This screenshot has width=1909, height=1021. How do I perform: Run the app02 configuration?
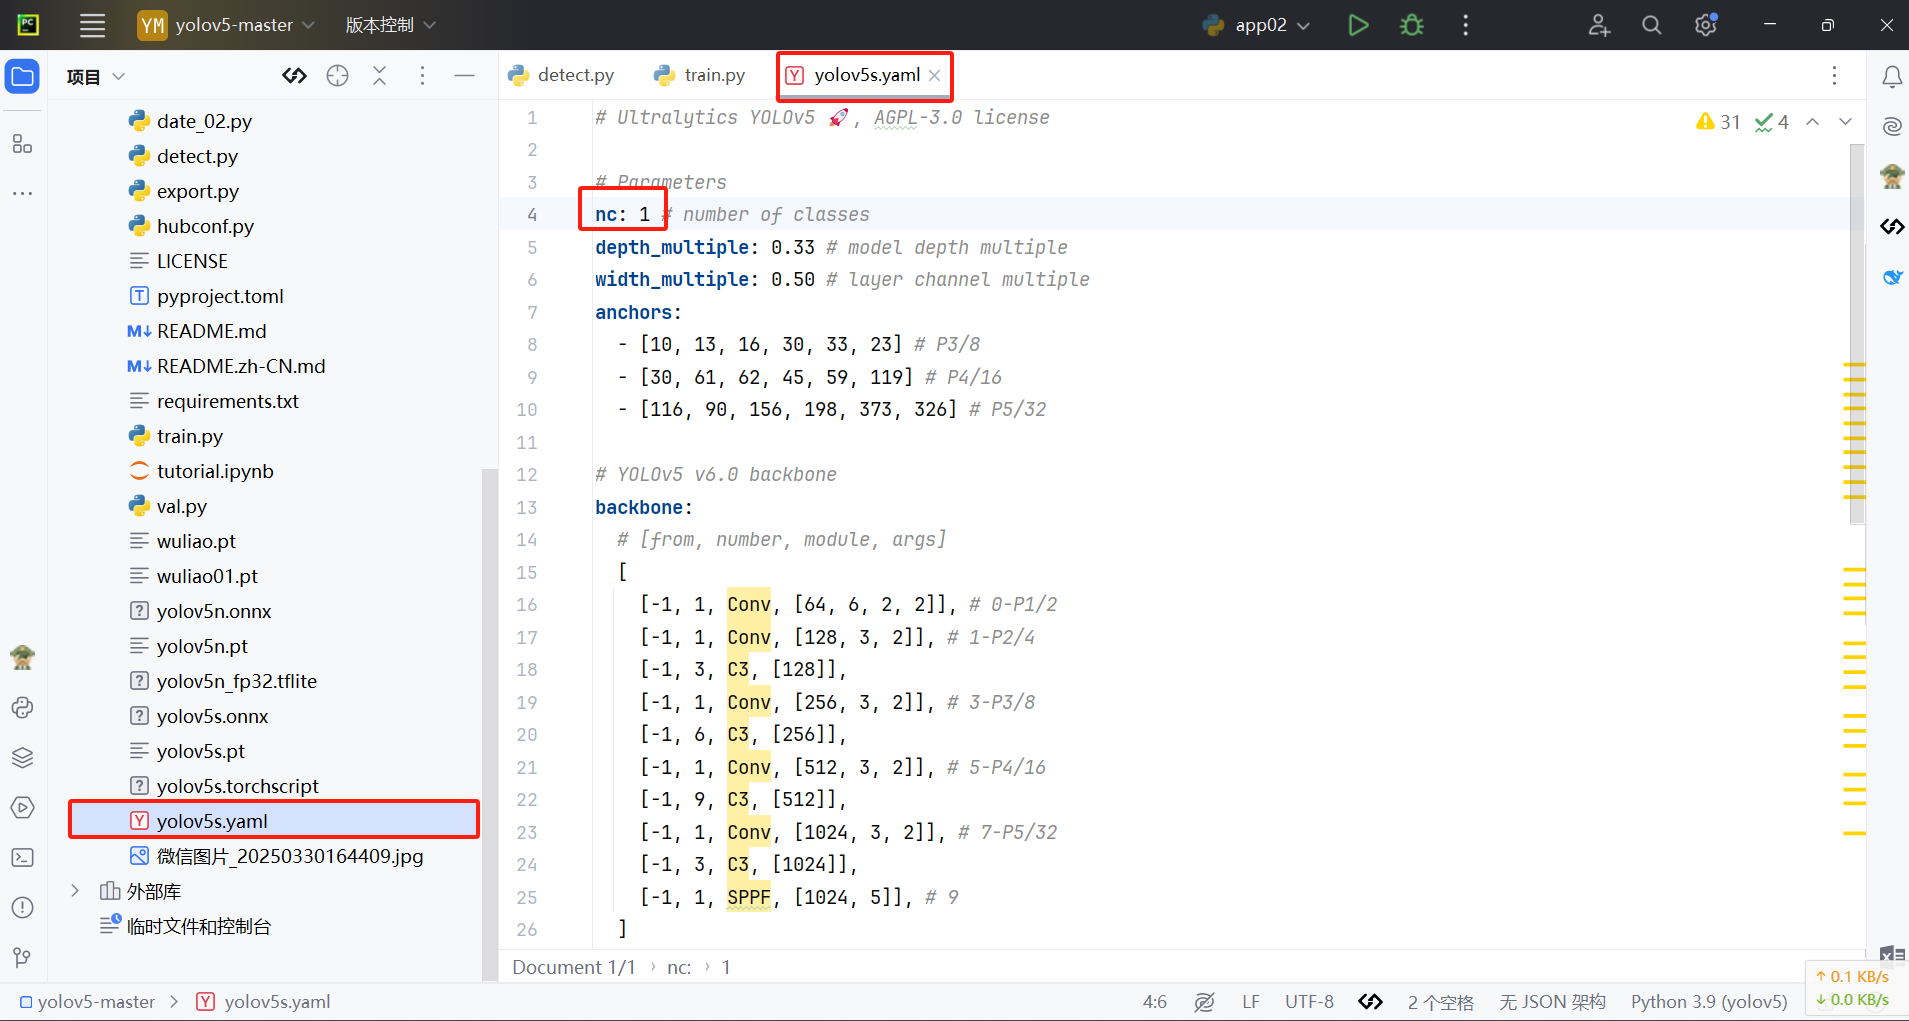[x=1357, y=25]
